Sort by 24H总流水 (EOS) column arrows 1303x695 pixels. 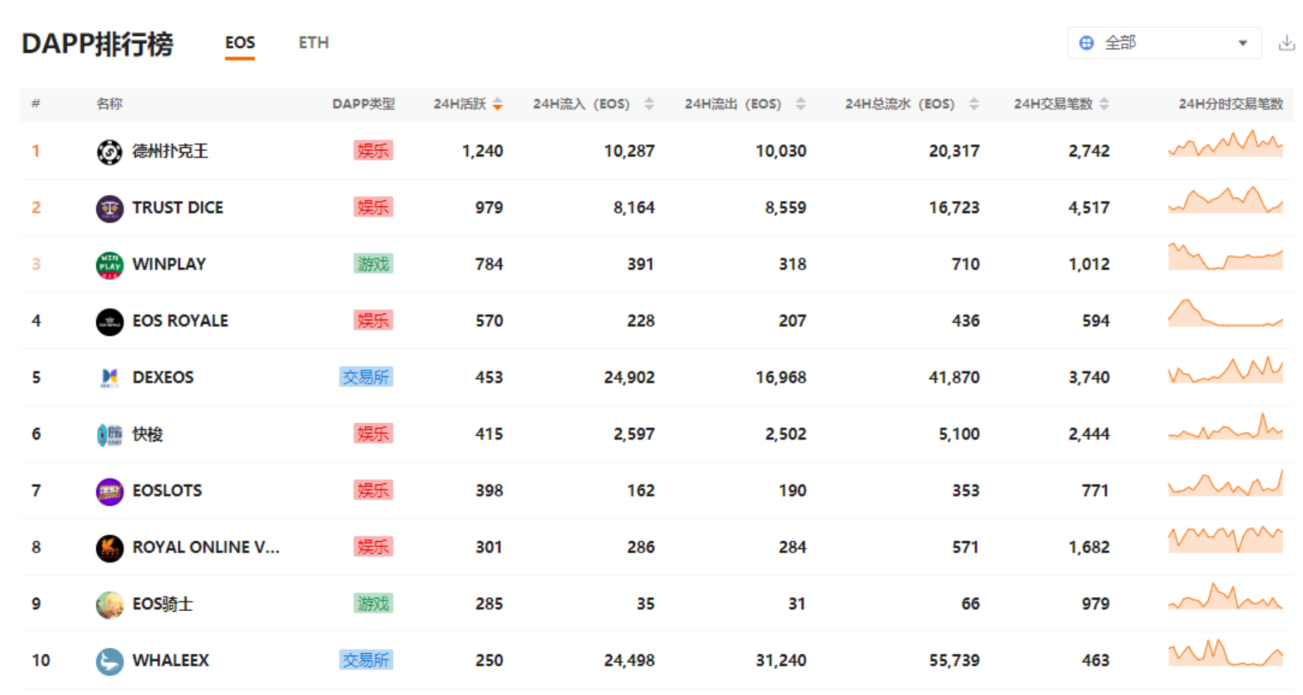pyautogui.click(x=974, y=104)
